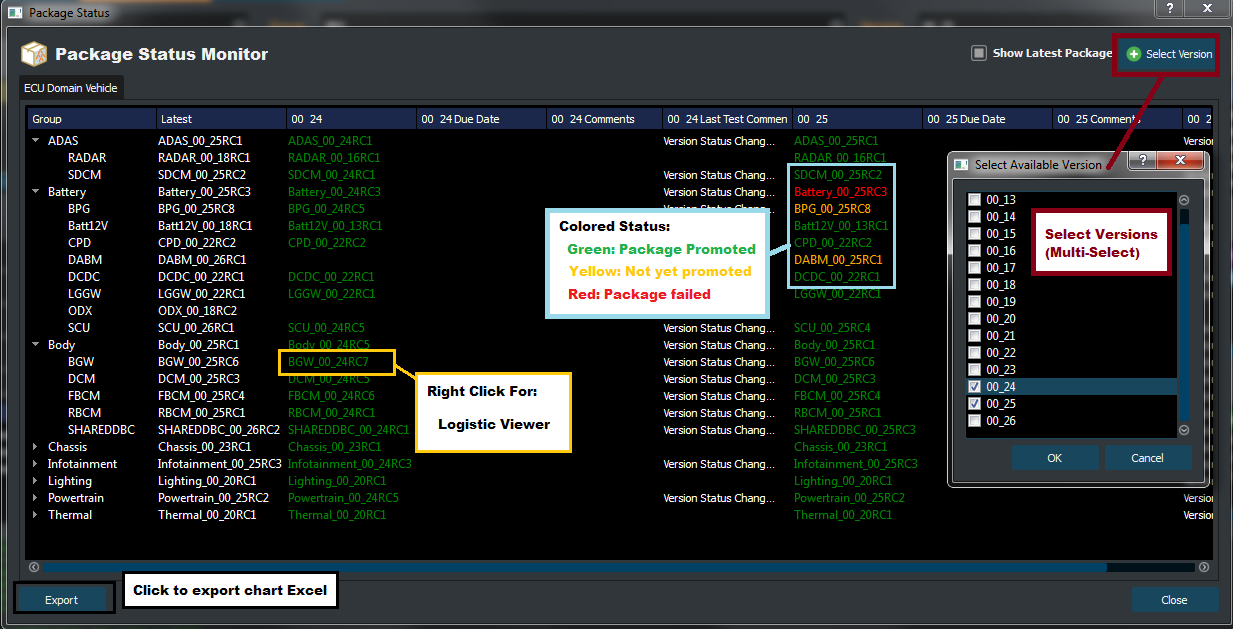1233x629 pixels.
Task: Check version 00_21 in the list
Action: [x=974, y=336]
